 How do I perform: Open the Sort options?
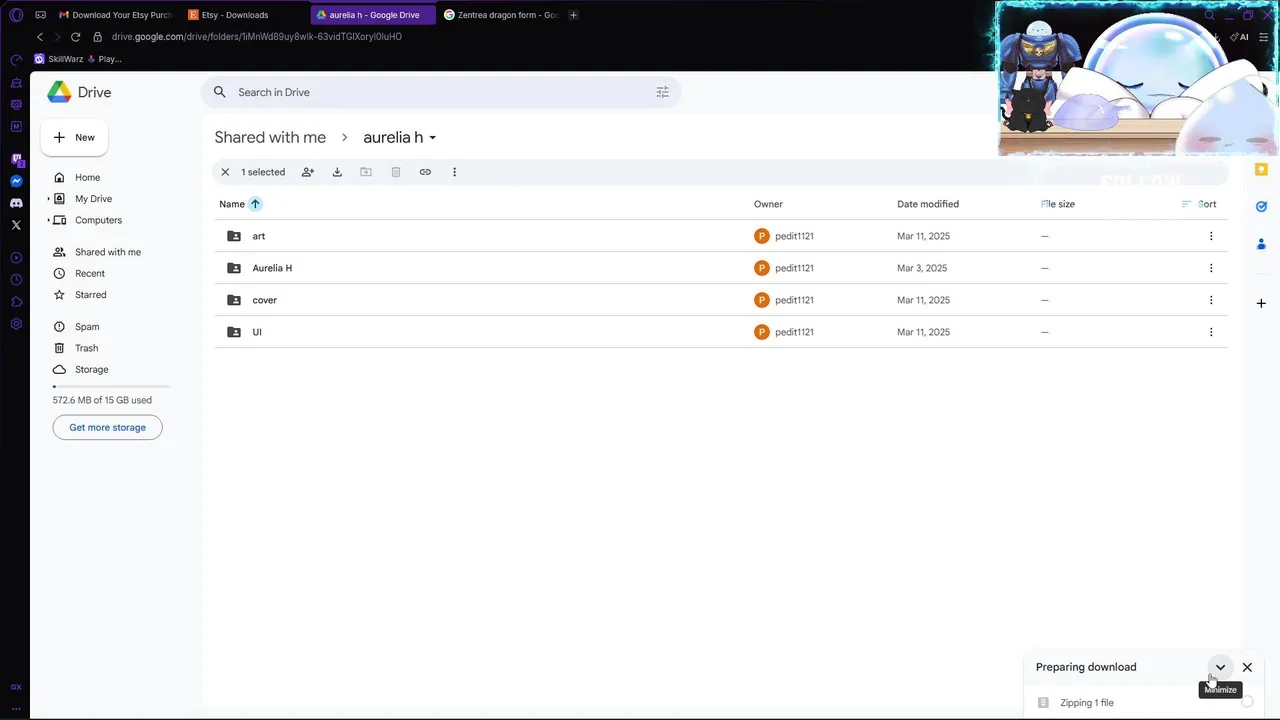(x=1199, y=204)
